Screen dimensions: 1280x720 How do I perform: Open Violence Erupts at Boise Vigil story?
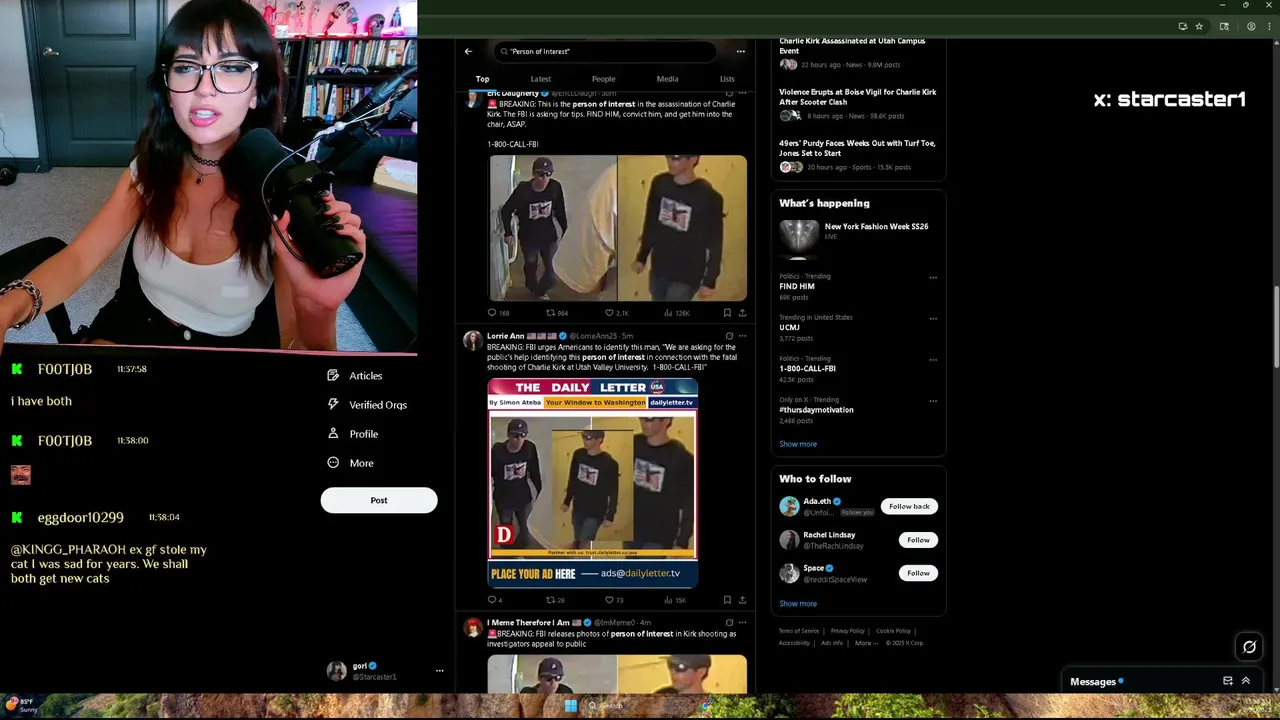pos(858,103)
